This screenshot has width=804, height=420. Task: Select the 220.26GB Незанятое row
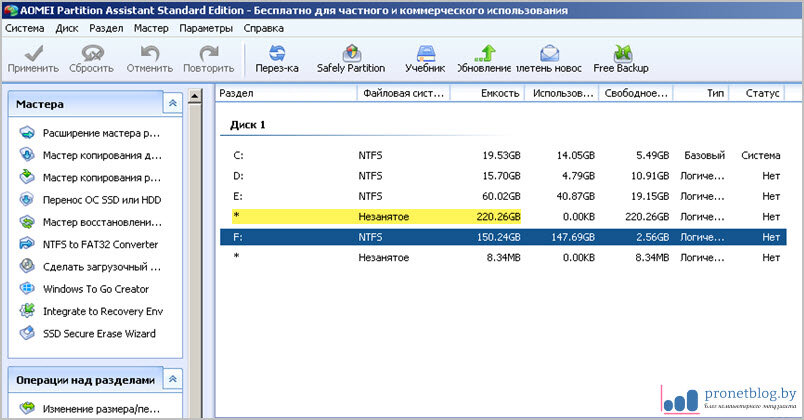click(503, 216)
